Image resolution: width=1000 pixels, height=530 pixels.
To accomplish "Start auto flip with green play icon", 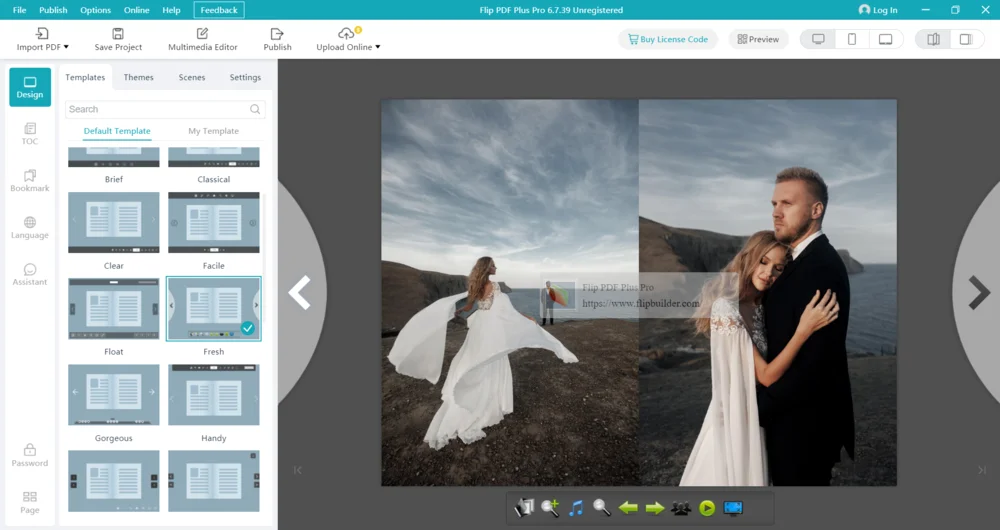I will (x=707, y=508).
